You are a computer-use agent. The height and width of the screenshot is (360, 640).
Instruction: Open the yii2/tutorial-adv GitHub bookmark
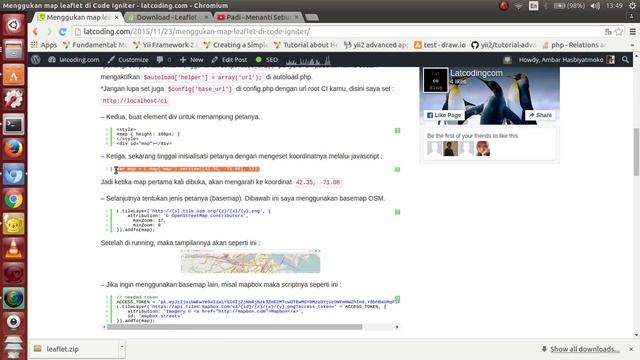pyautogui.click(x=504, y=45)
